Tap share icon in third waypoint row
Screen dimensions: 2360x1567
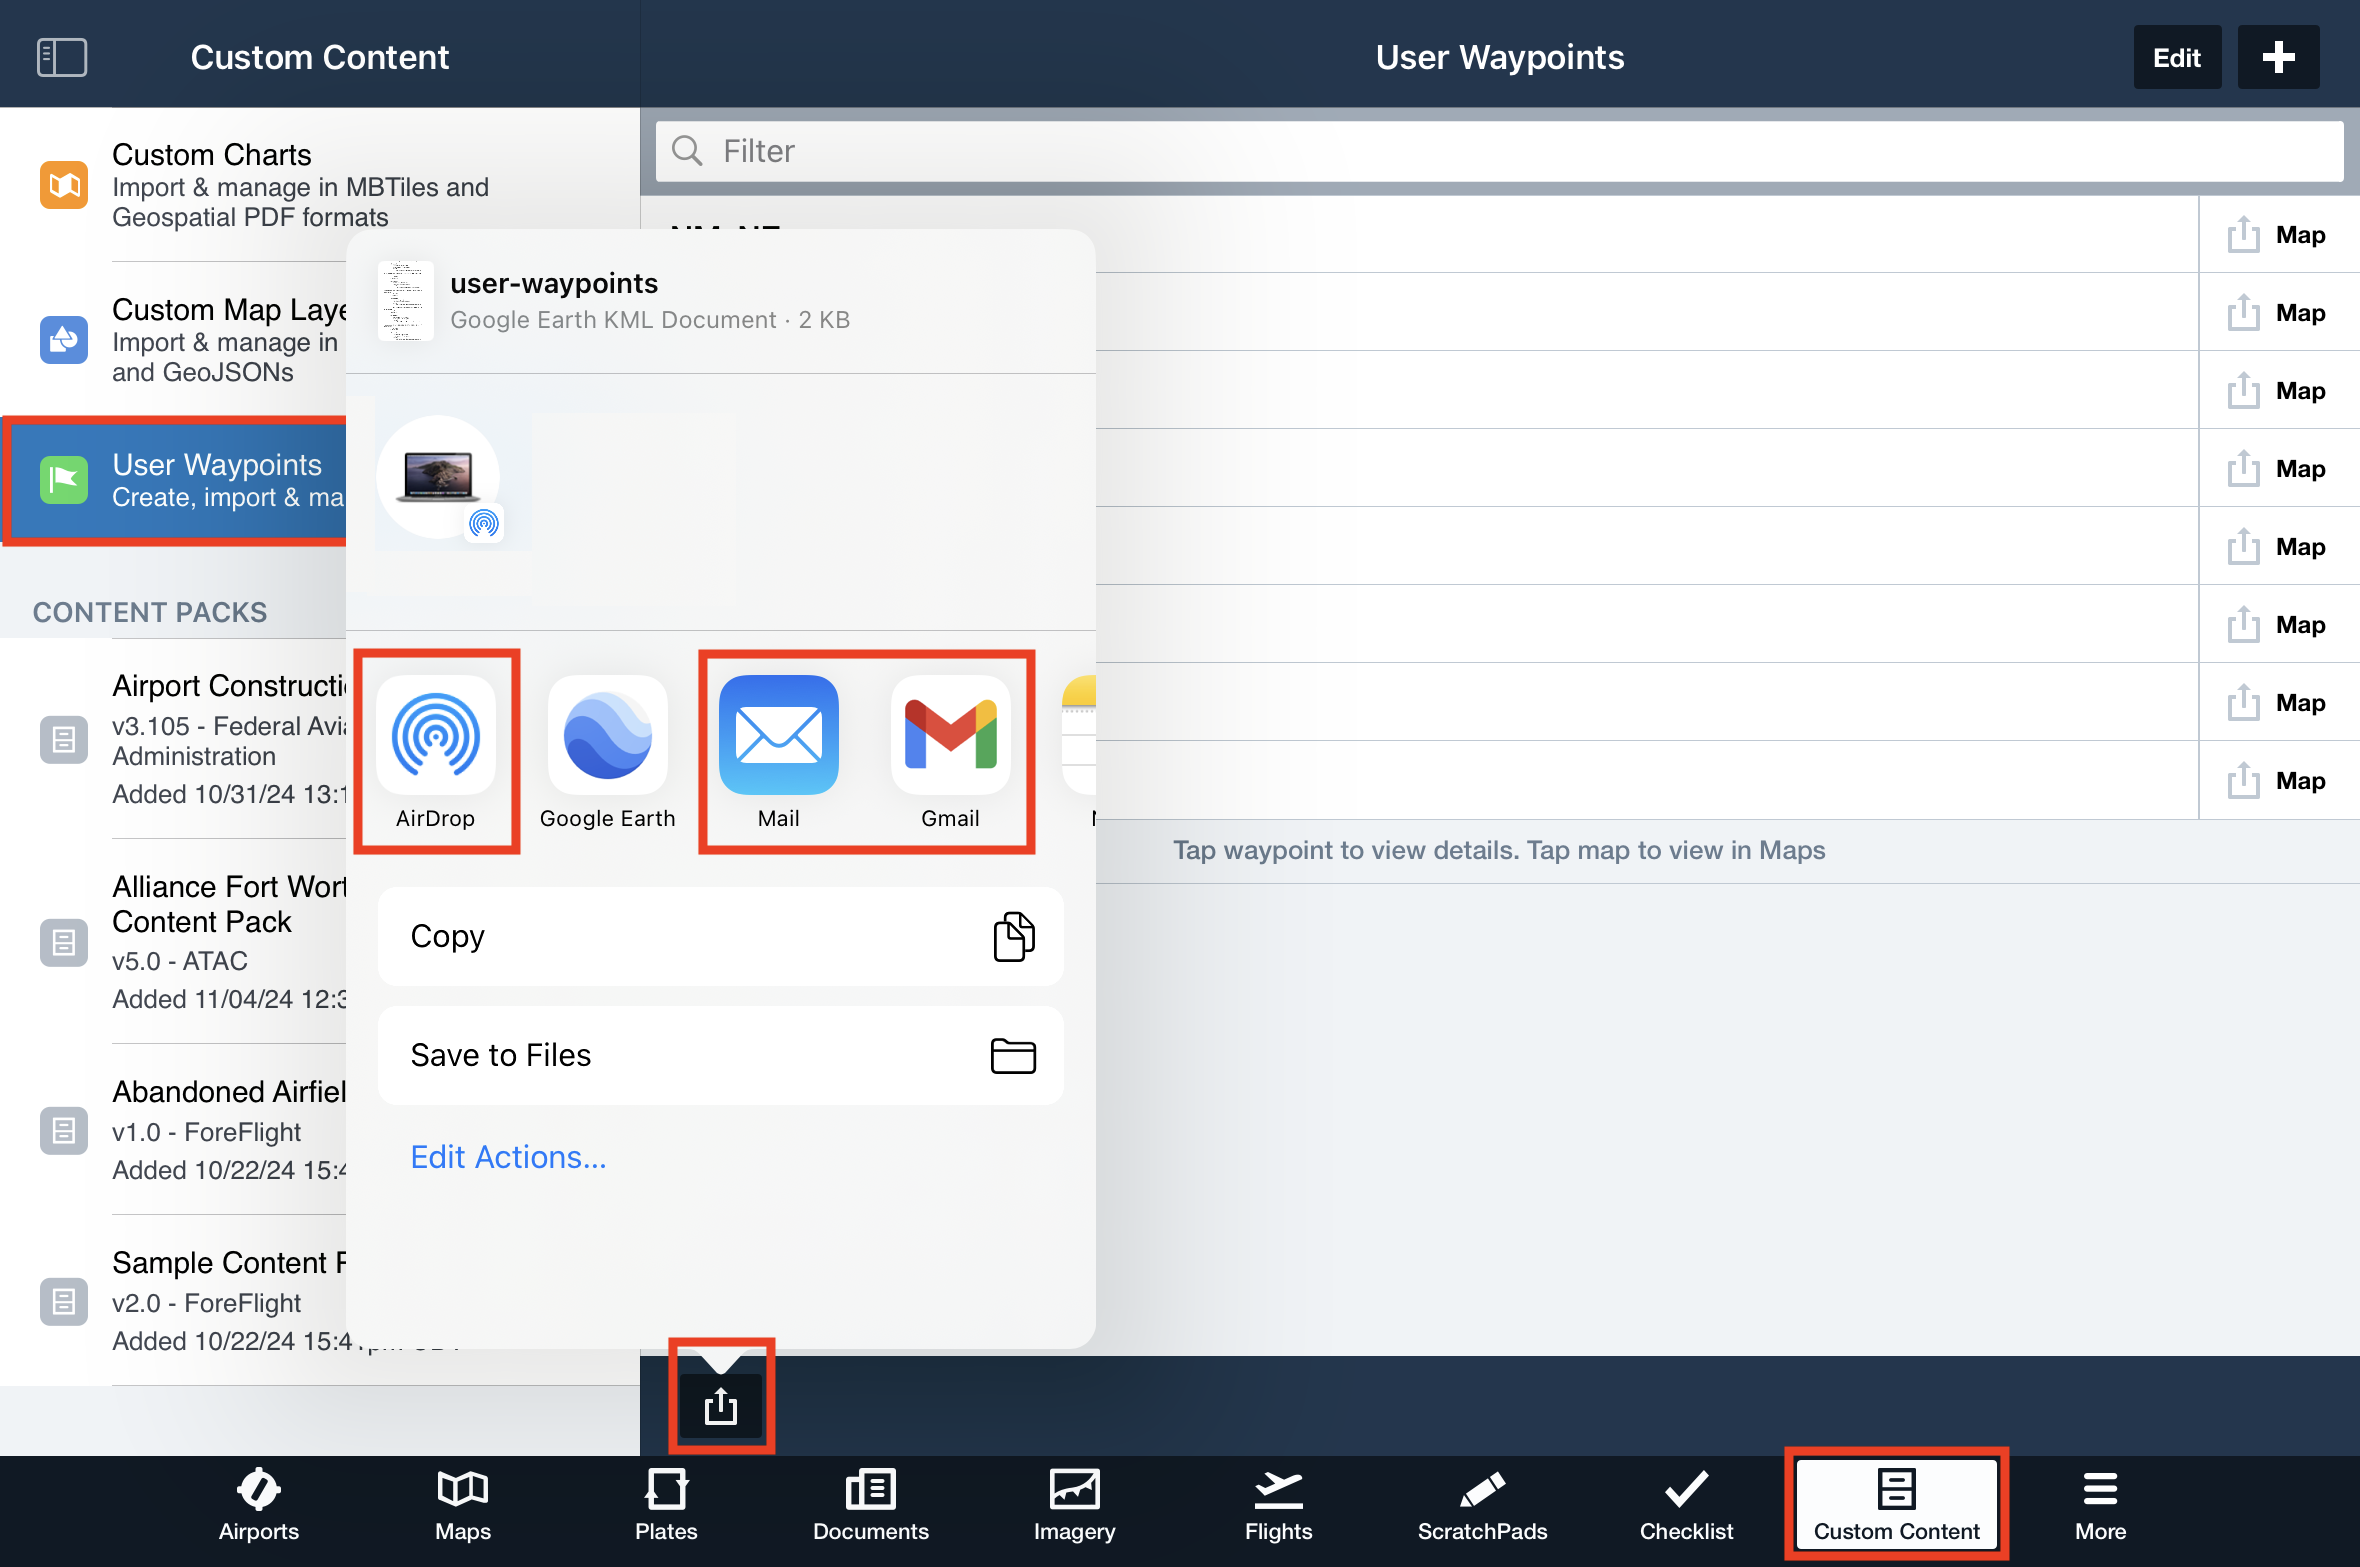pyautogui.click(x=2243, y=390)
